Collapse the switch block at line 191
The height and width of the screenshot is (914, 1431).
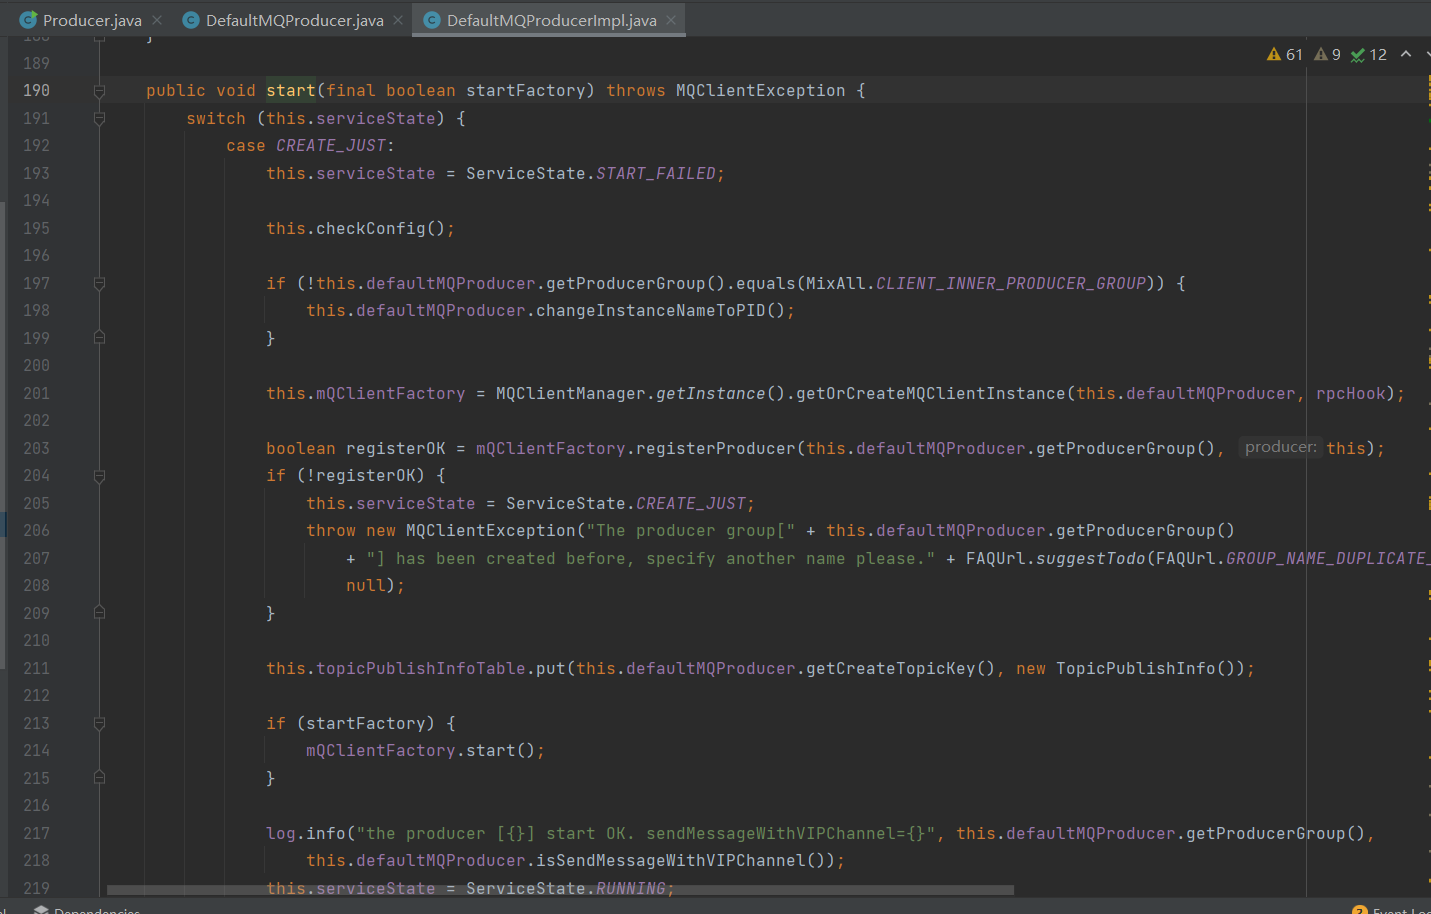pos(99,119)
